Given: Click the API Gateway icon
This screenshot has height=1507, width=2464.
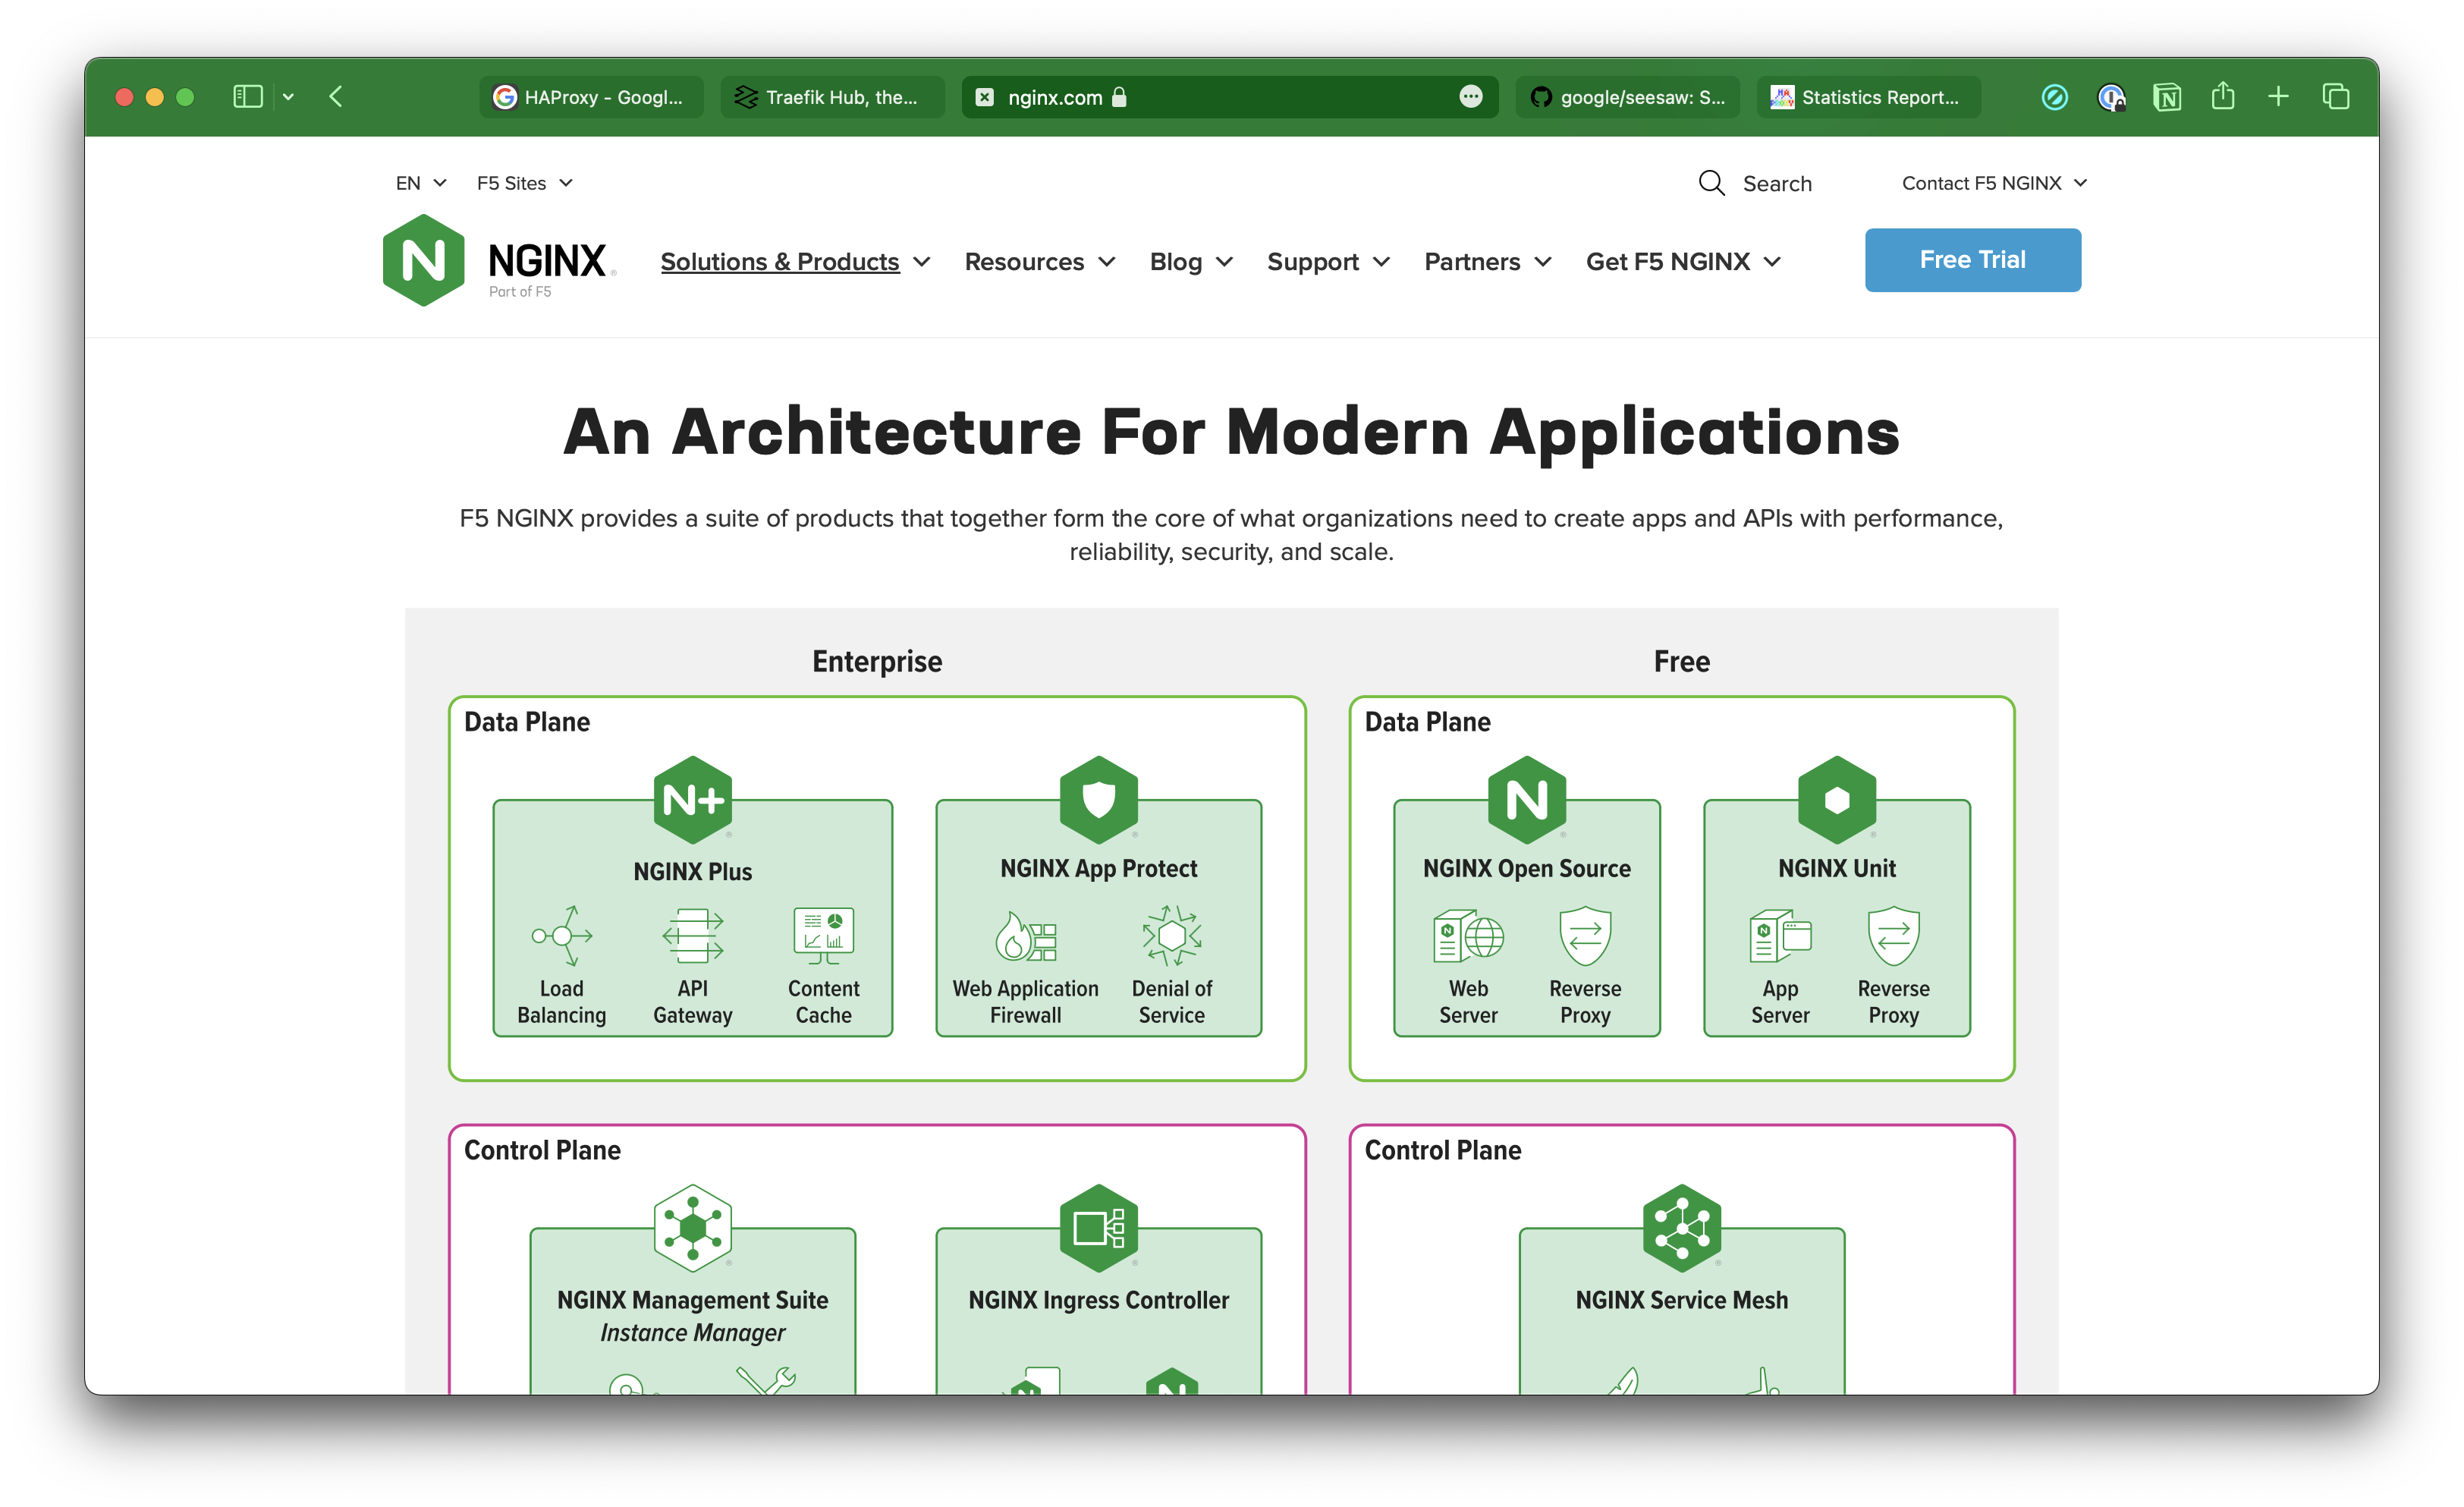Looking at the screenshot, I should click(693, 936).
